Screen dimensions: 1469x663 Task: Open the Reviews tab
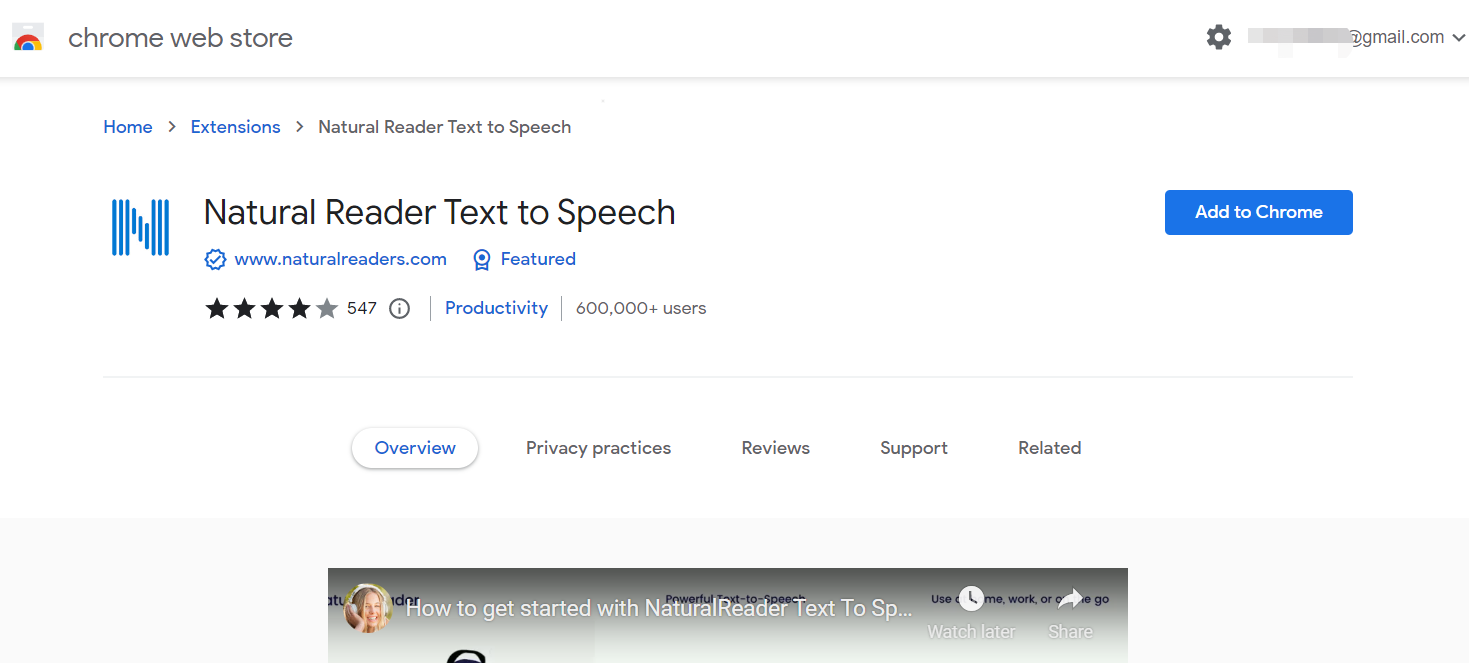776,448
